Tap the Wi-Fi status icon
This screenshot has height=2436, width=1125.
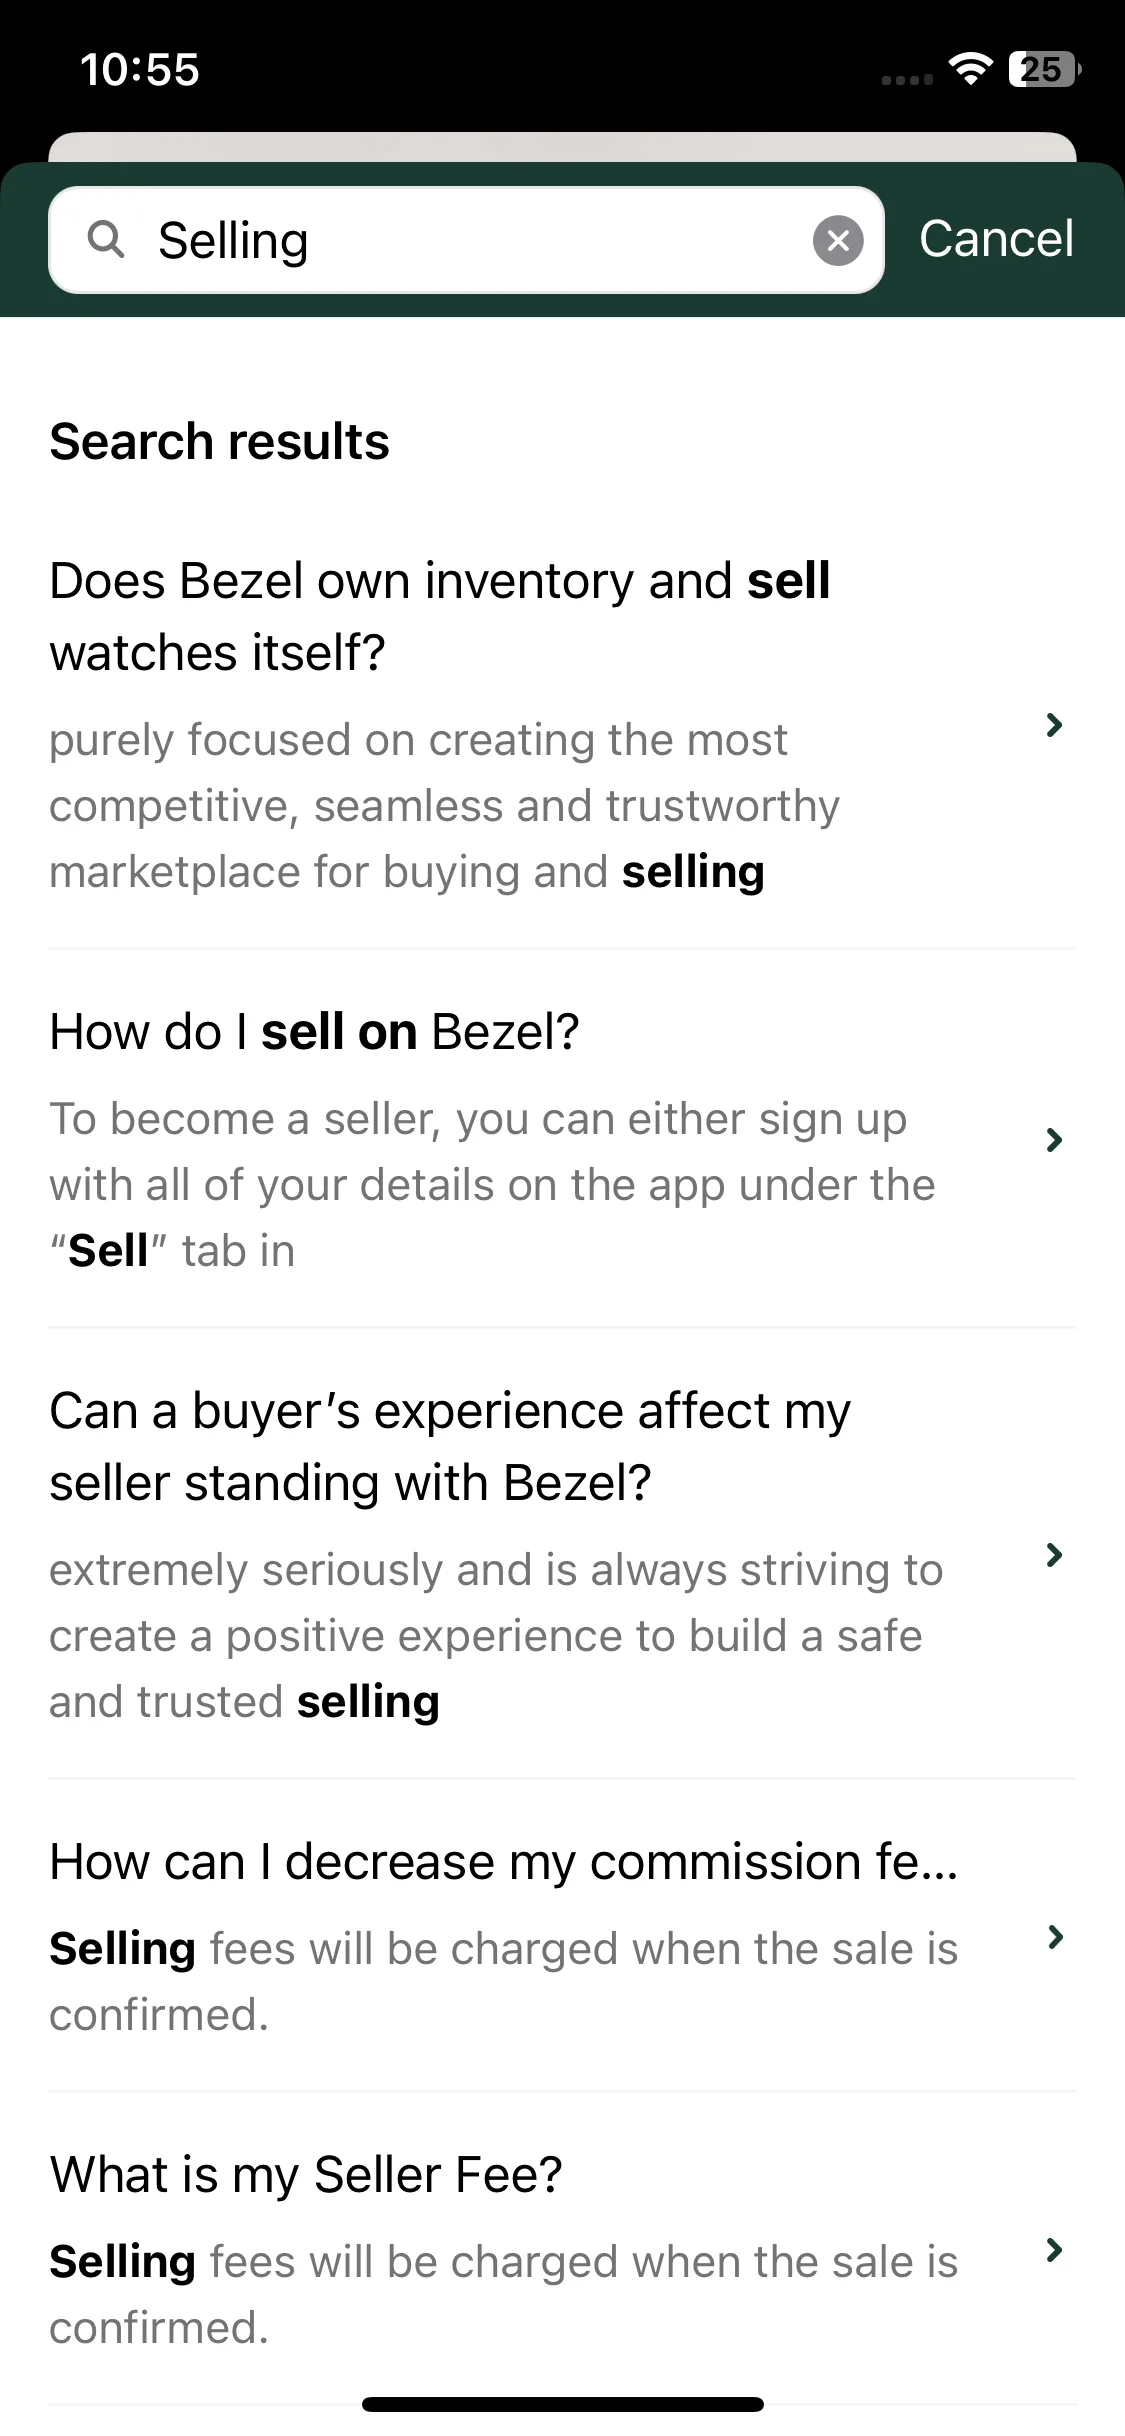(x=970, y=69)
